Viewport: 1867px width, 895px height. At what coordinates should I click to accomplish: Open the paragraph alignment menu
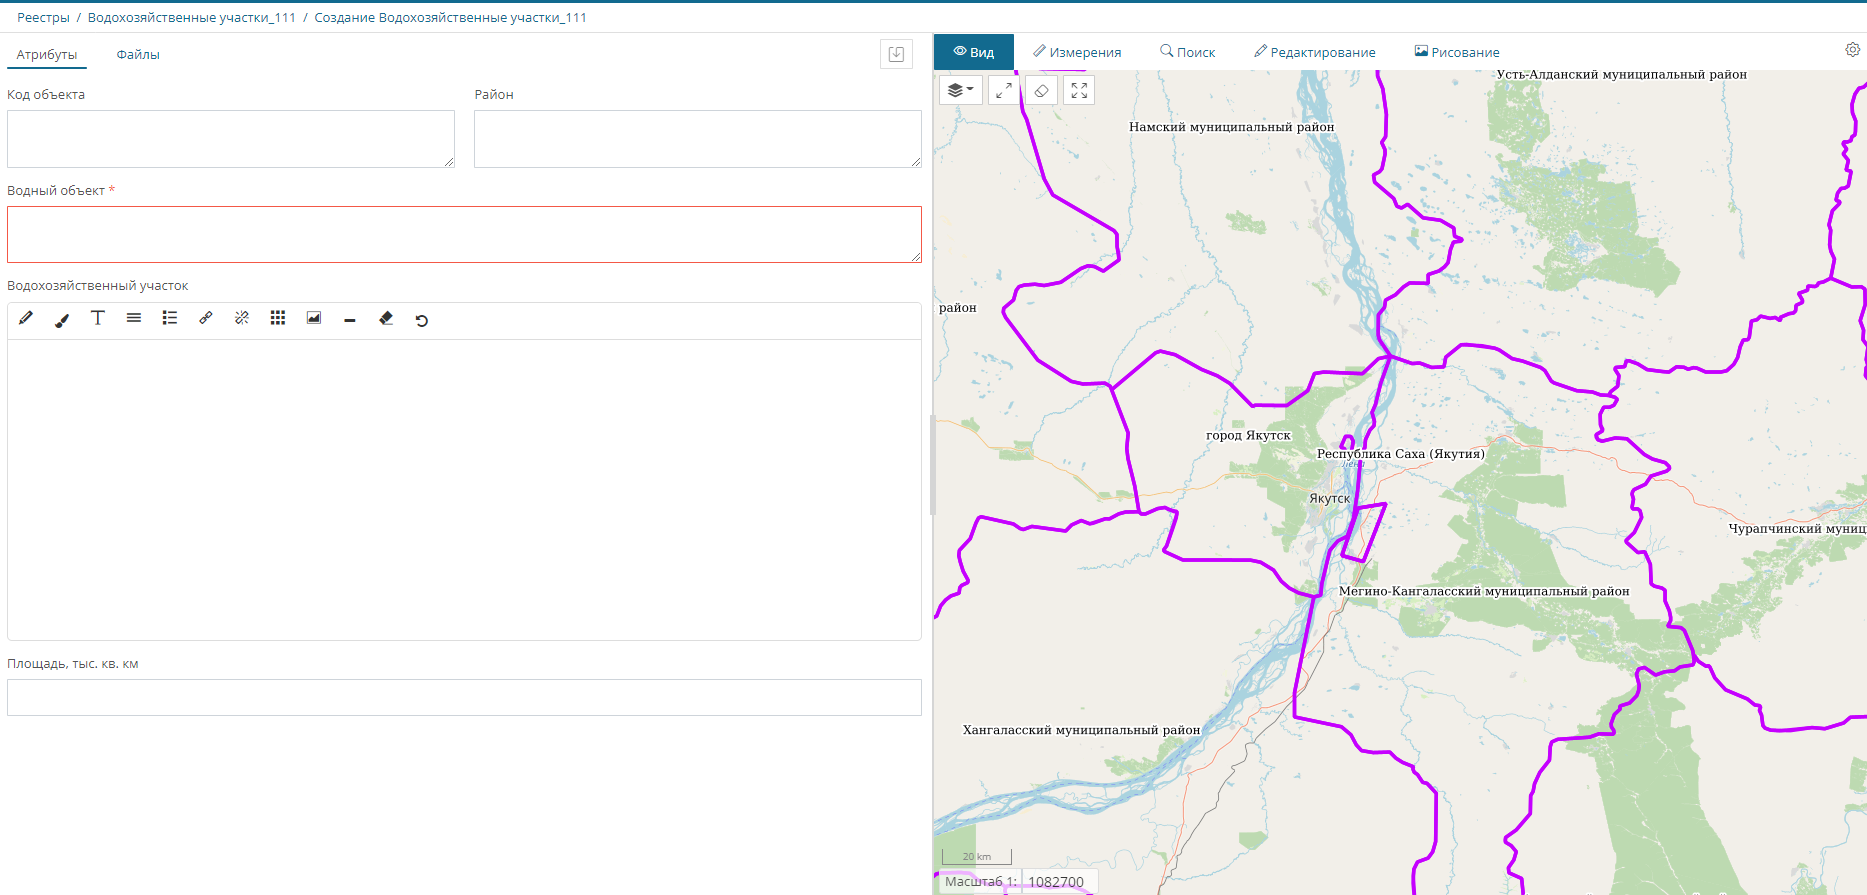click(x=134, y=318)
